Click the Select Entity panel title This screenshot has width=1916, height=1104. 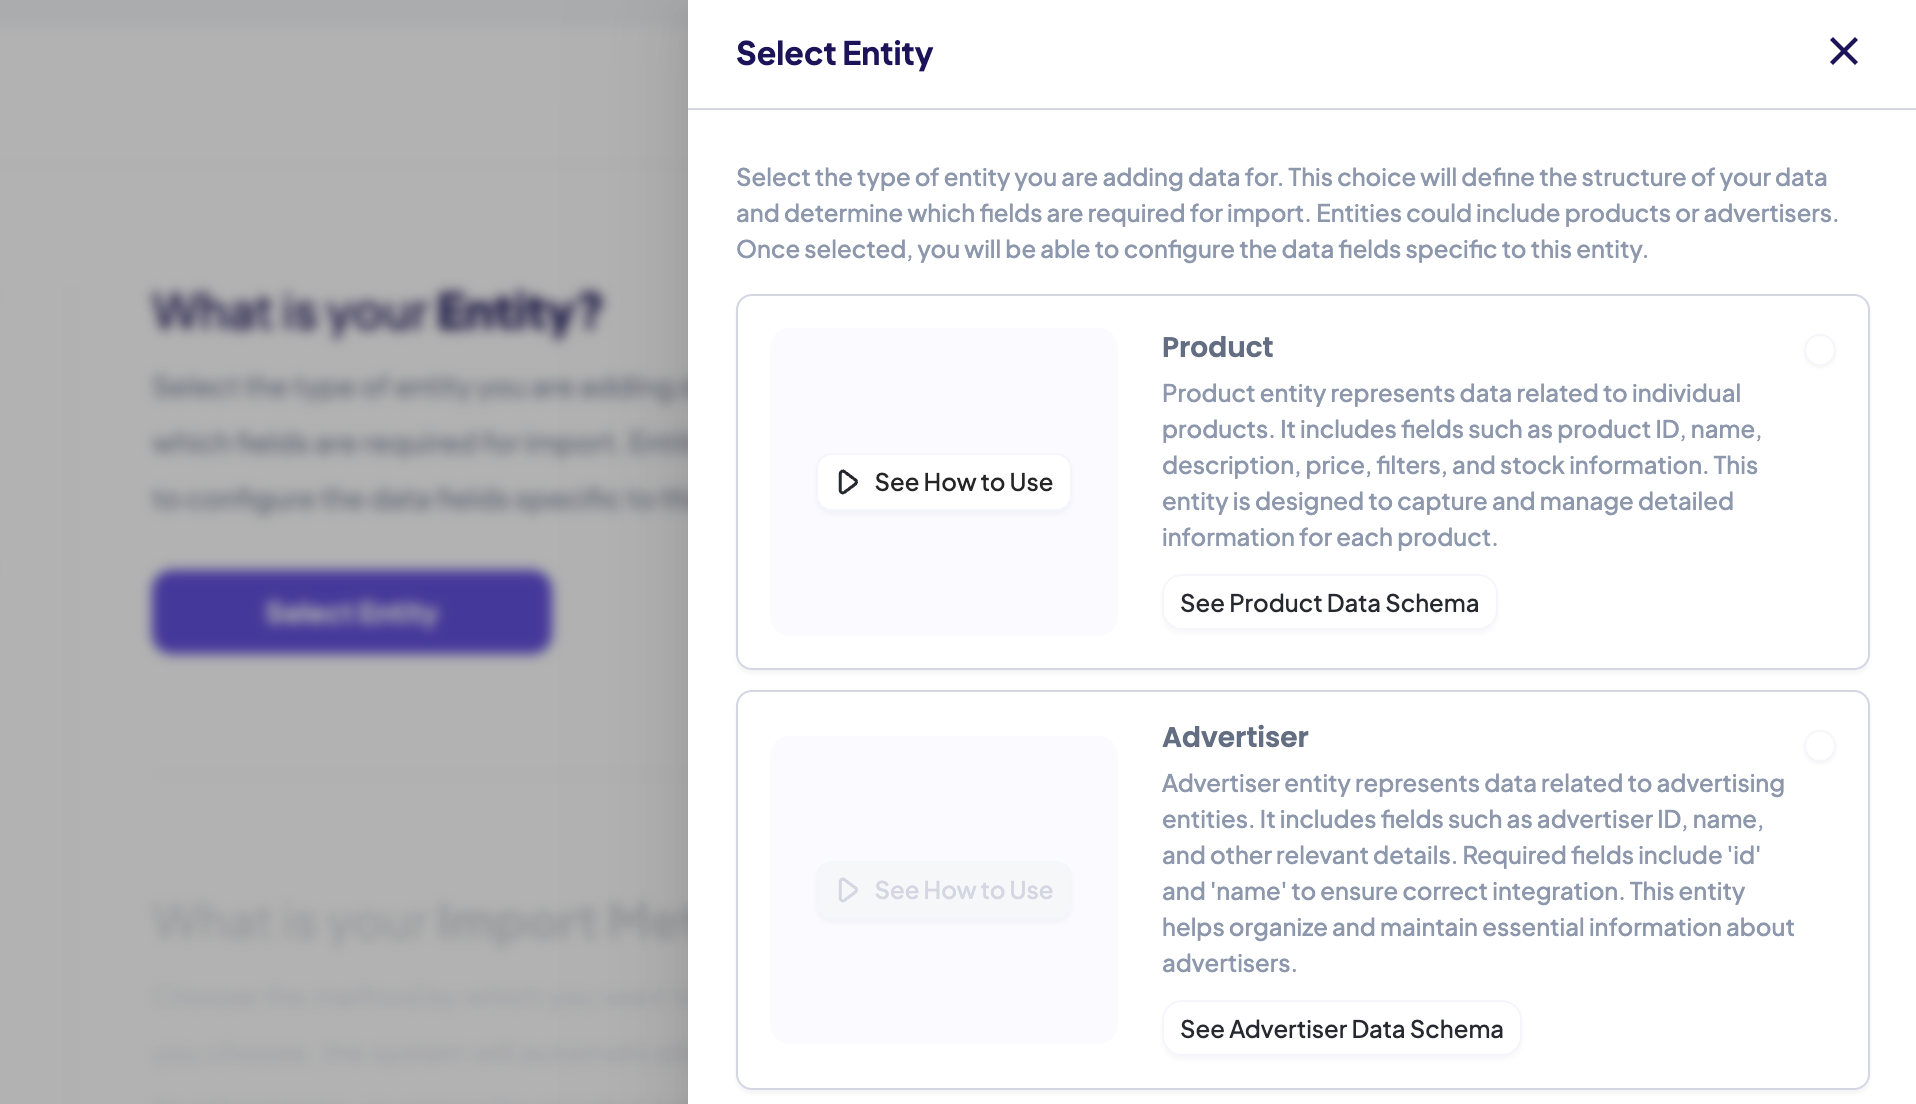[x=834, y=53]
